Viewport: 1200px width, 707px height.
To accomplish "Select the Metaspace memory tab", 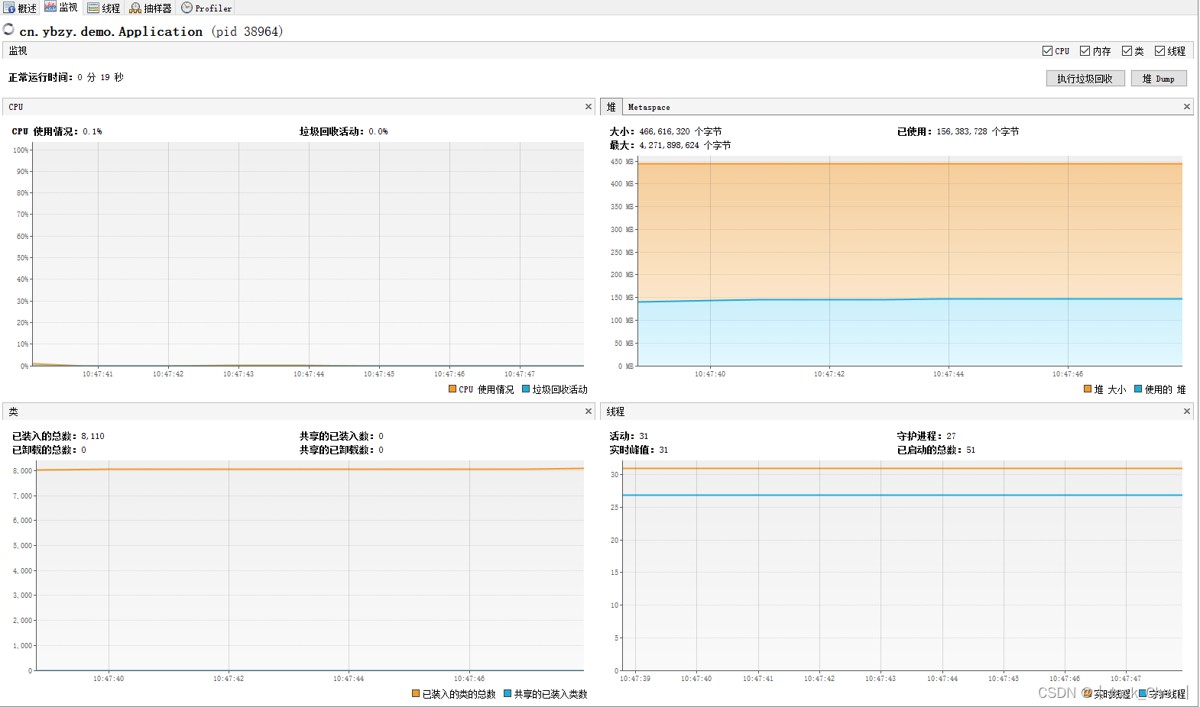I will pyautogui.click(x=649, y=107).
